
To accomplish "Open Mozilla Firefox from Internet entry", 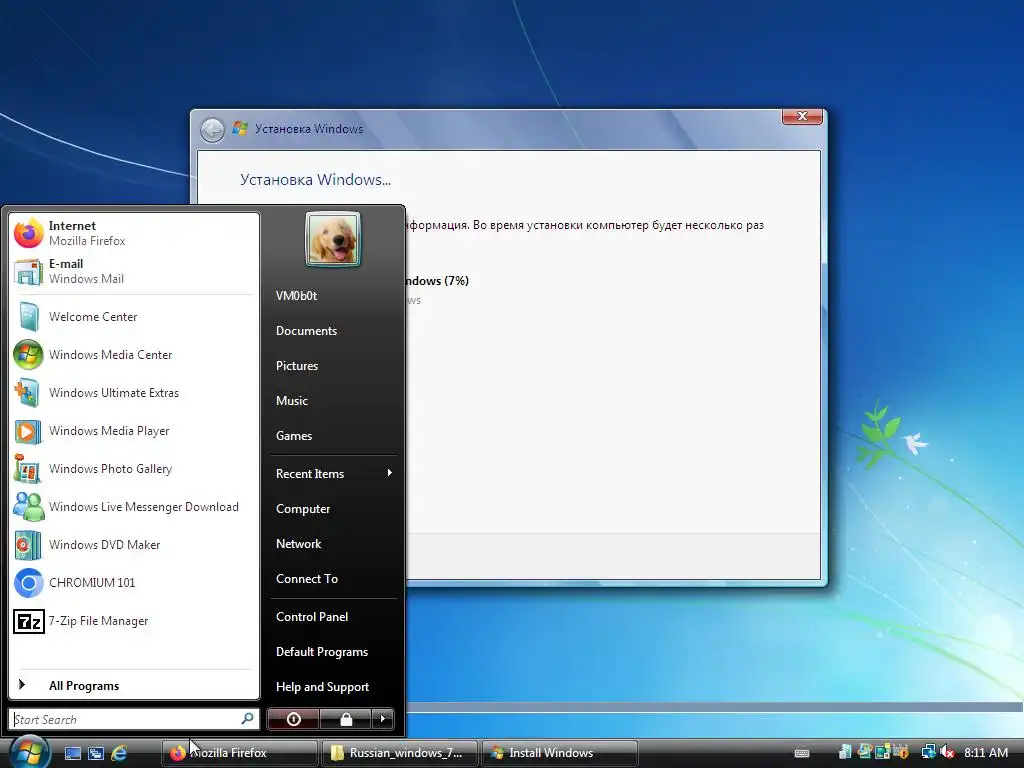I will 134,233.
